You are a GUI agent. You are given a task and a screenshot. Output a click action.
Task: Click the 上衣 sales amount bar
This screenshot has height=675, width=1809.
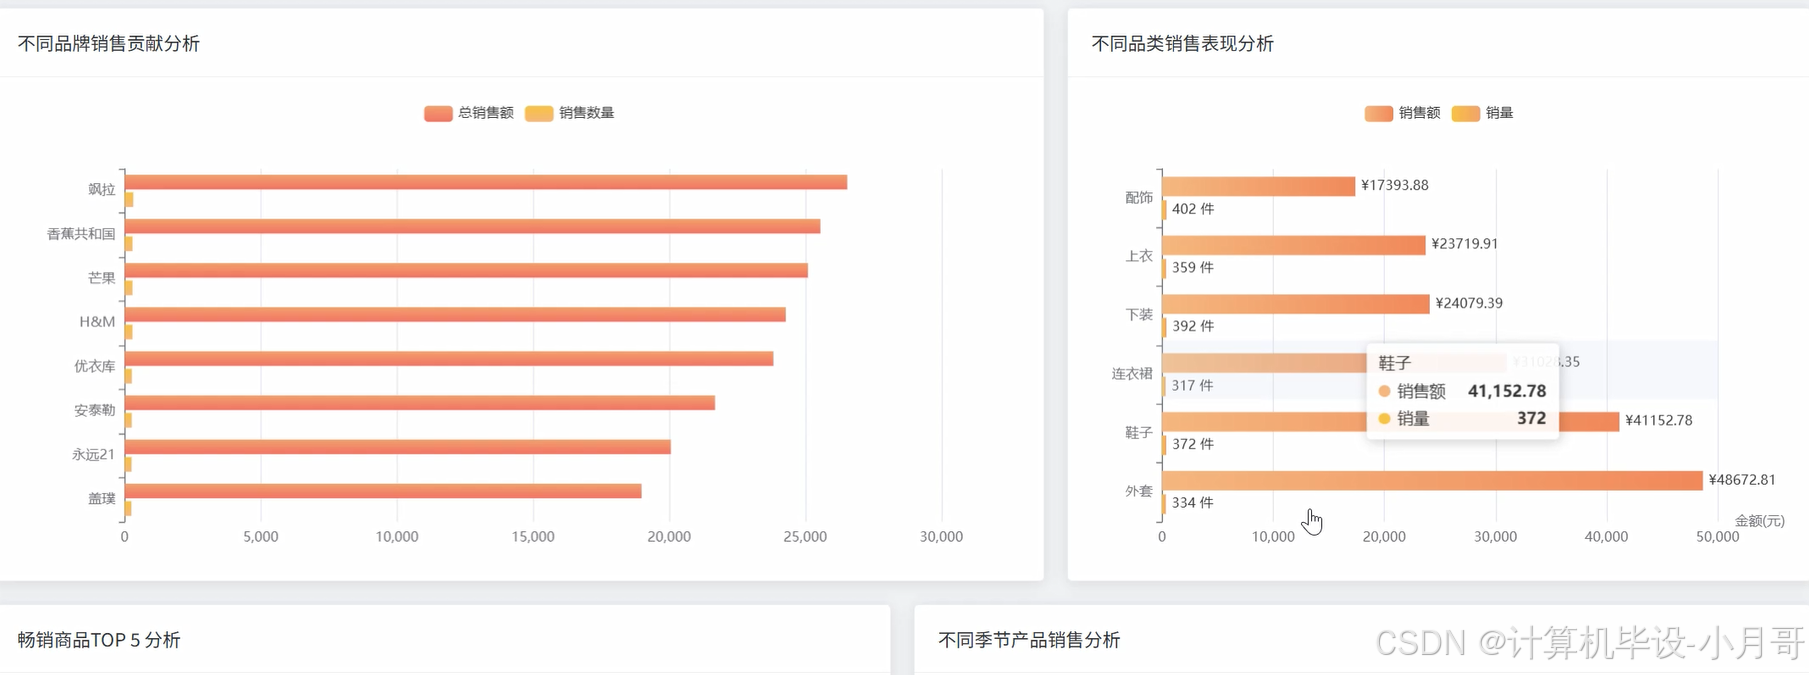(1294, 245)
